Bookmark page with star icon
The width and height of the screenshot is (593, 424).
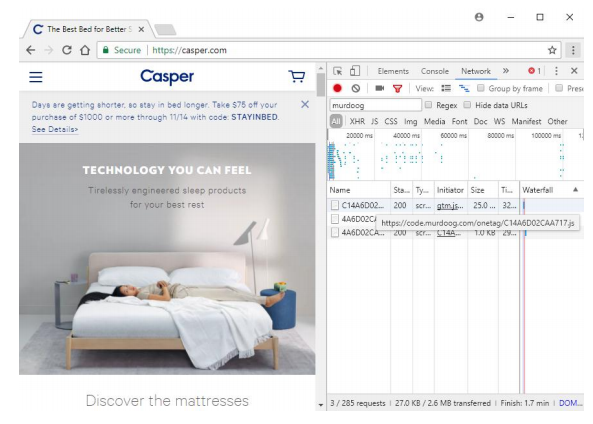coord(552,50)
